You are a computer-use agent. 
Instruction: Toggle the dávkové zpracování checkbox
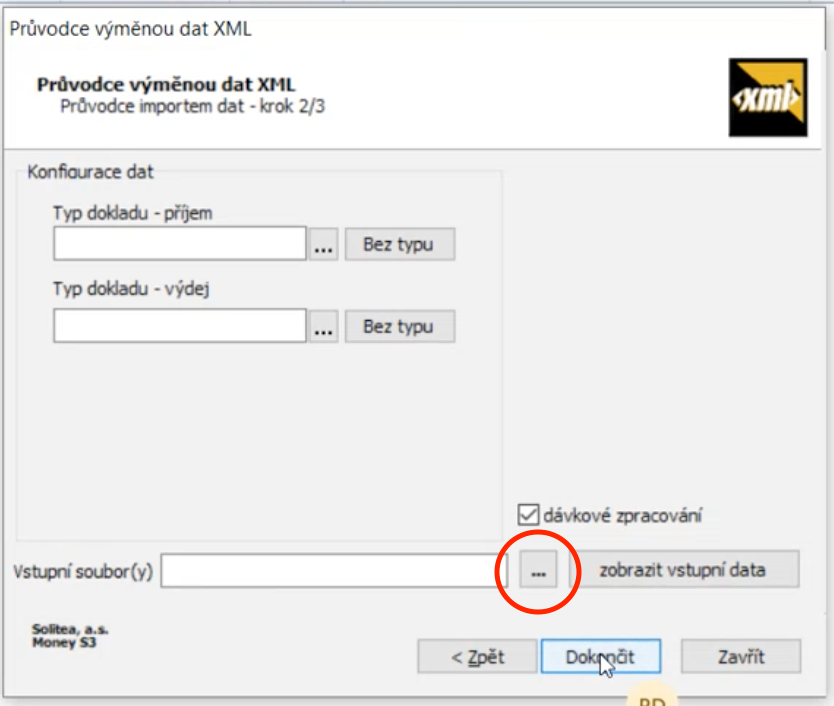(x=528, y=515)
